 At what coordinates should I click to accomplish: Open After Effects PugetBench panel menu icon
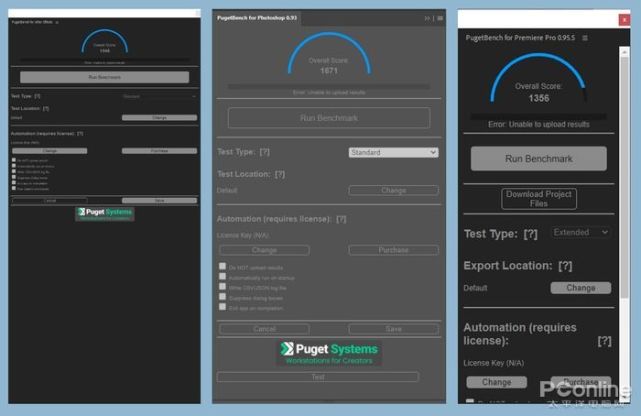pos(57,22)
